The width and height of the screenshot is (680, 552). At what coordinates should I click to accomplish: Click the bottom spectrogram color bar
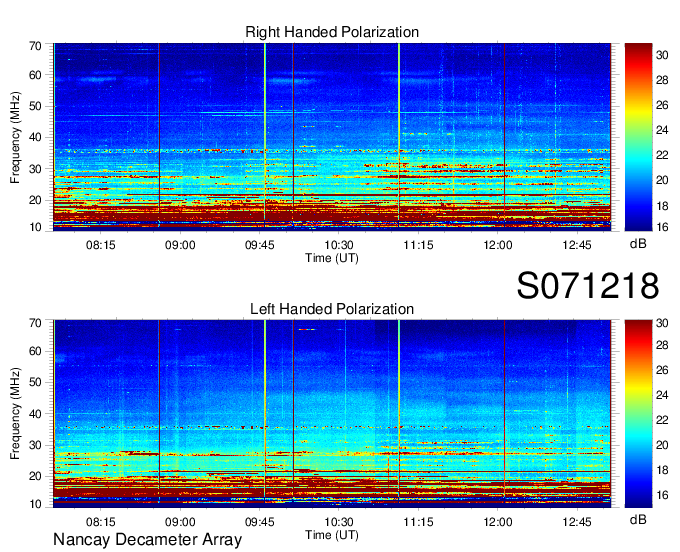[x=638, y=414]
